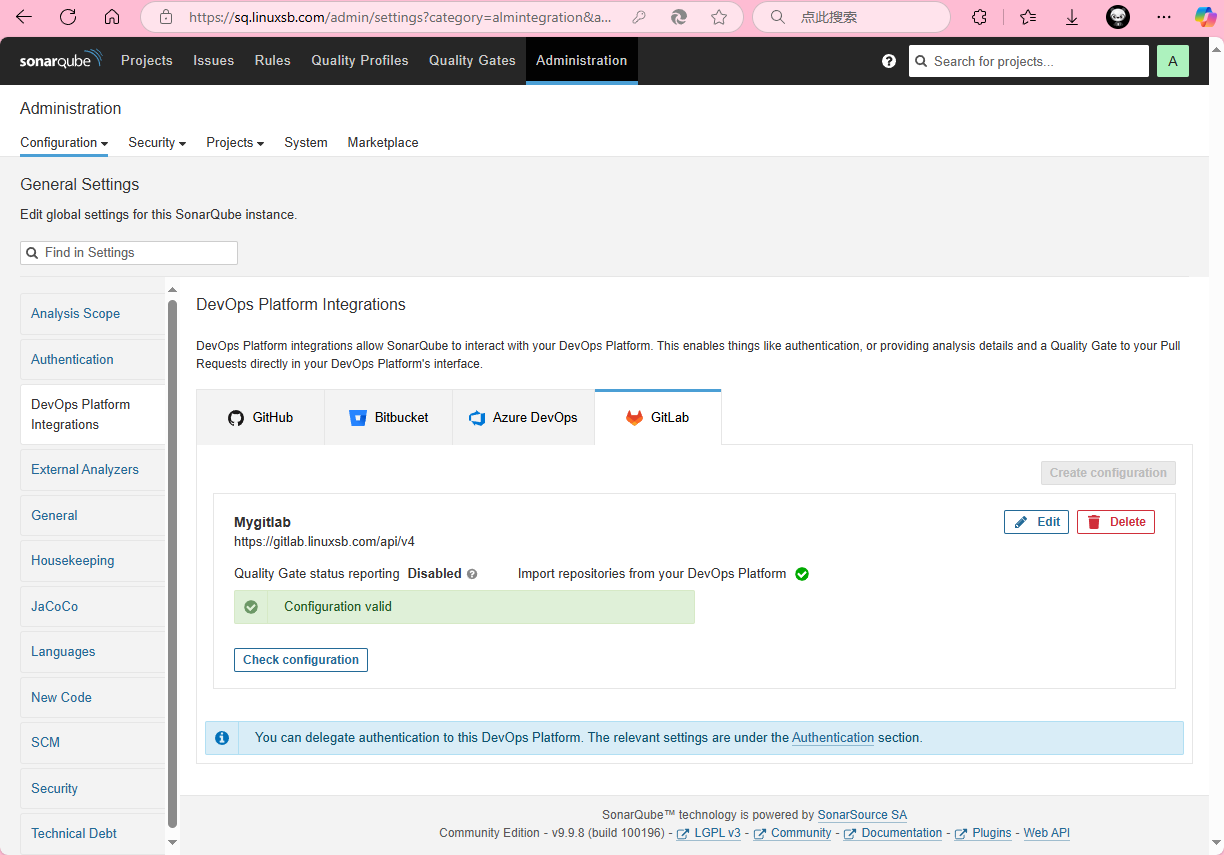Click the Create configuration button
The height and width of the screenshot is (855, 1224).
[1108, 473]
